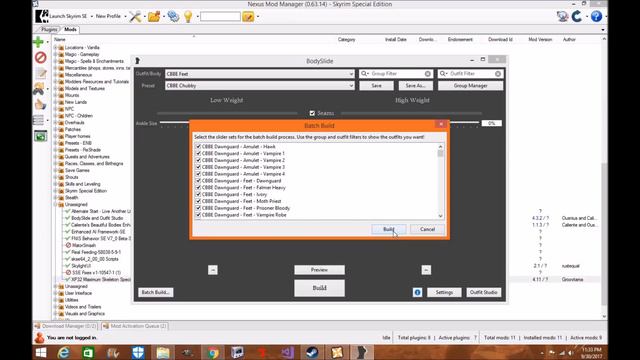Click the blue refresh arrow icon top right
The height and width of the screenshot is (360, 640).
point(577,16)
